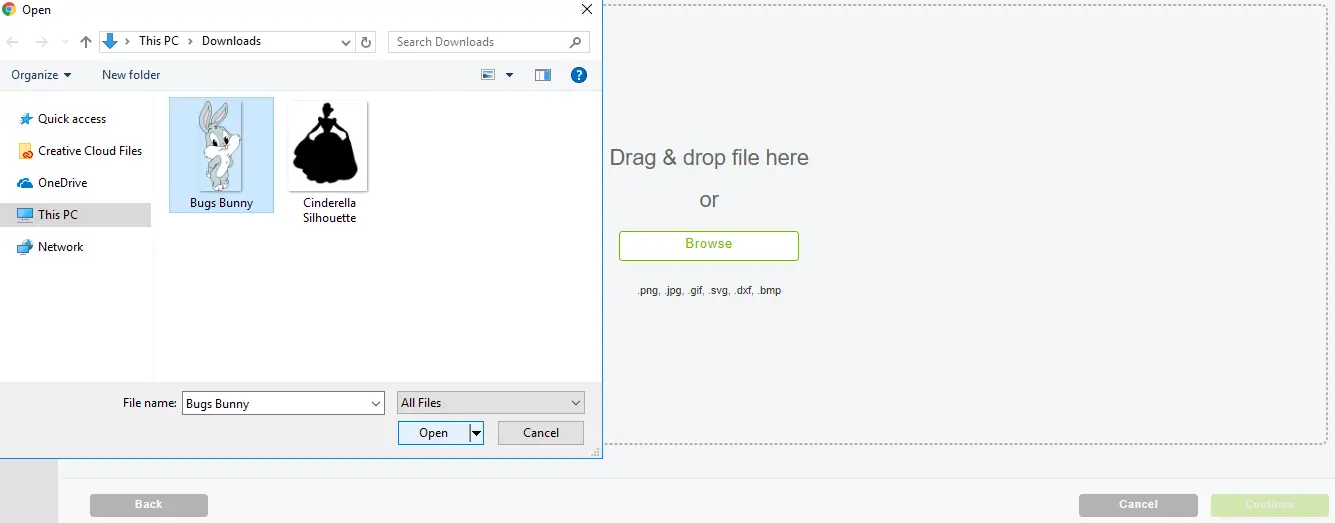Click the Quick access star icon
This screenshot has width=1335, height=523.
pyautogui.click(x=26, y=119)
